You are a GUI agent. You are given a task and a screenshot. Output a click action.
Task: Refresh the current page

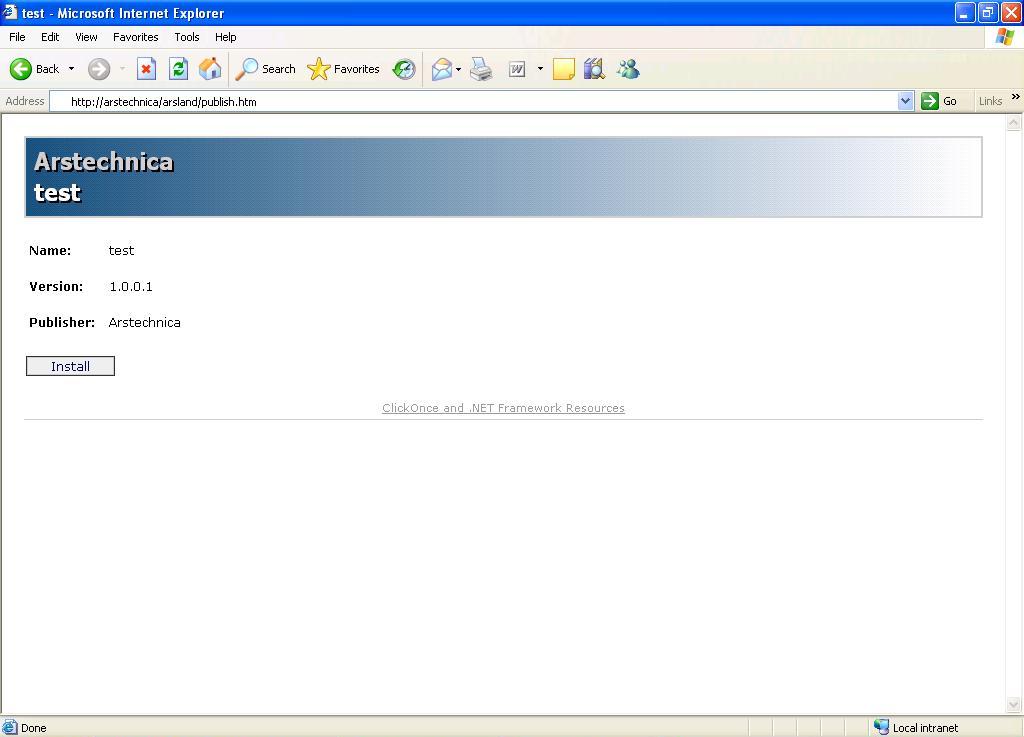coord(178,69)
